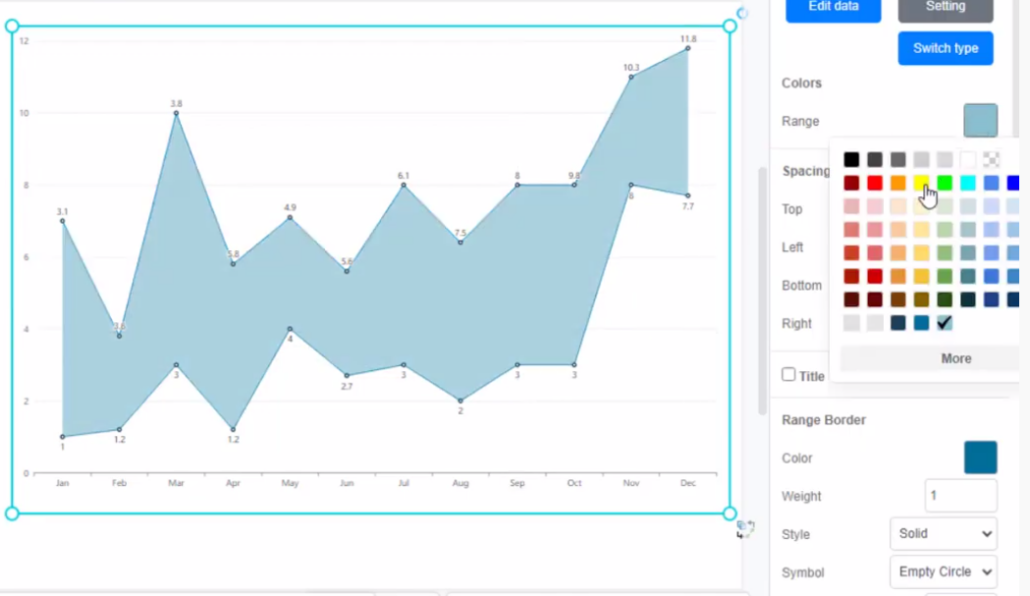This screenshot has height=596, width=1030.
Task: Pick the yellow color in the palette
Action: [x=921, y=183]
